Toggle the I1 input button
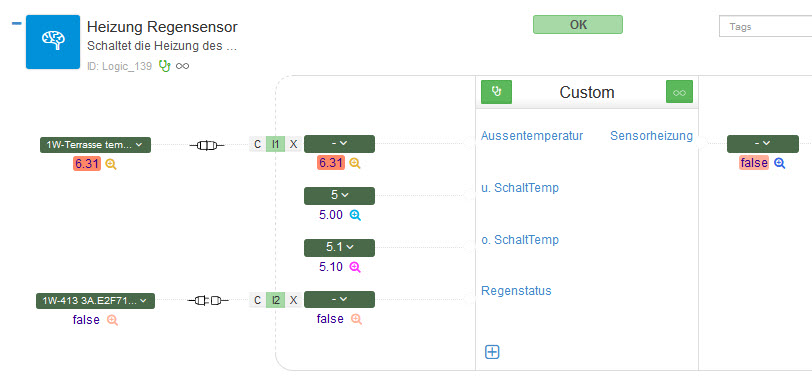Image resolution: width=812 pixels, height=378 pixels. coord(276,144)
